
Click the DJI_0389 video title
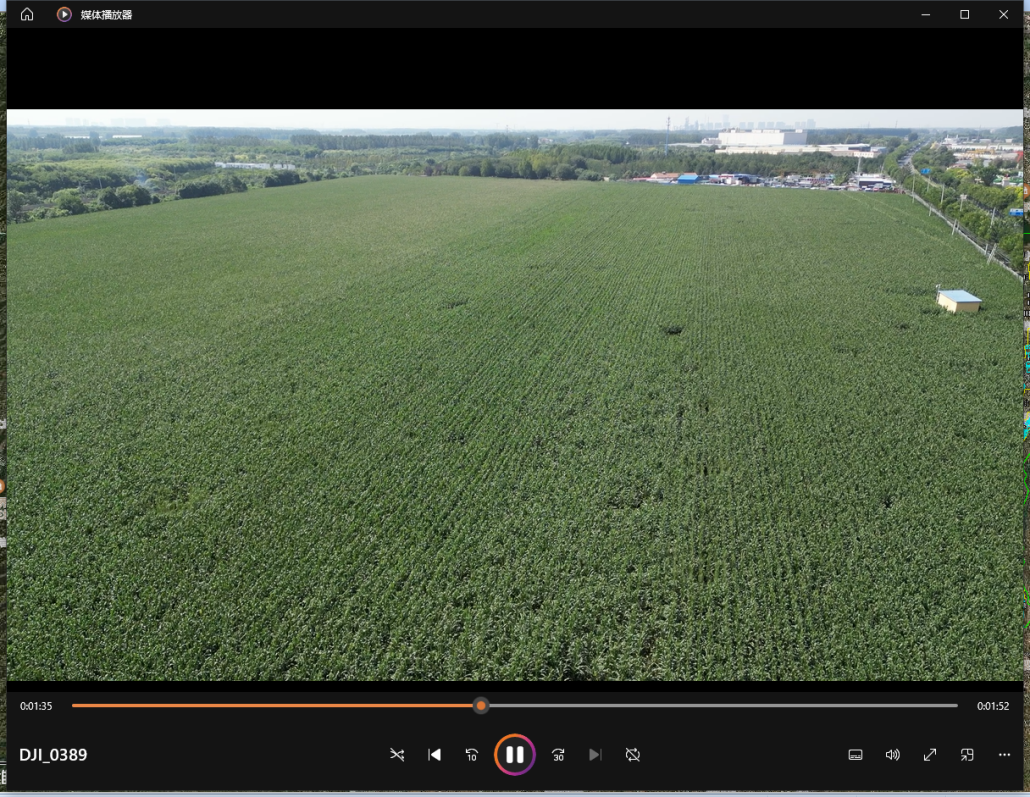[53, 755]
